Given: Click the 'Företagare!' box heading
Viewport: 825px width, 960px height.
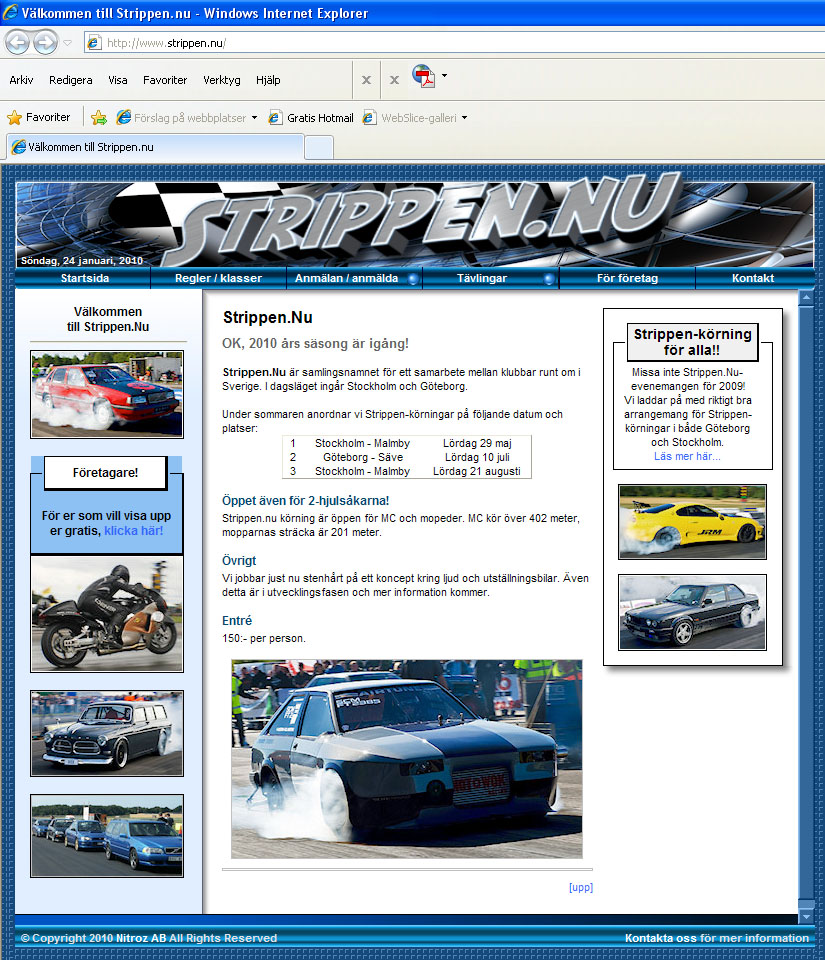Looking at the screenshot, I should pyautogui.click(x=105, y=473).
